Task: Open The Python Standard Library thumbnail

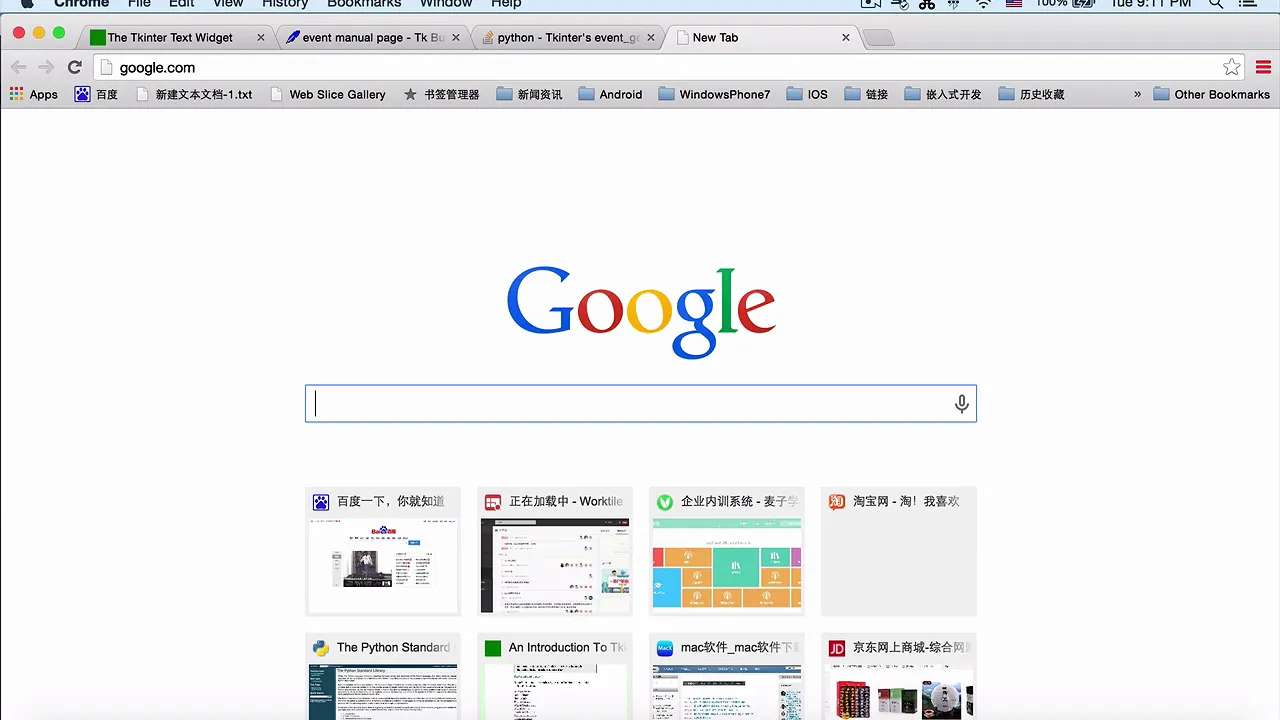Action: (x=383, y=676)
